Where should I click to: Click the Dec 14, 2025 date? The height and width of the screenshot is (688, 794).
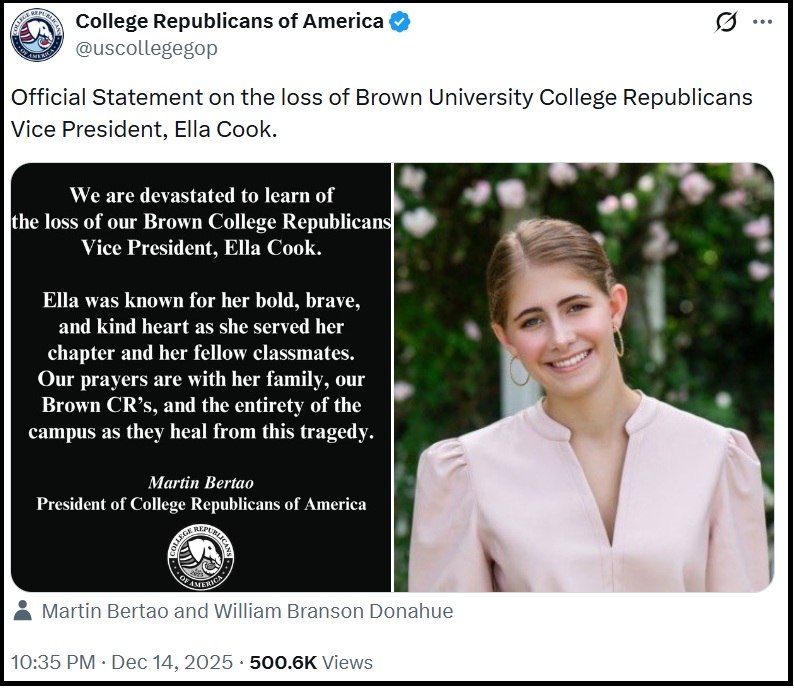[172, 662]
